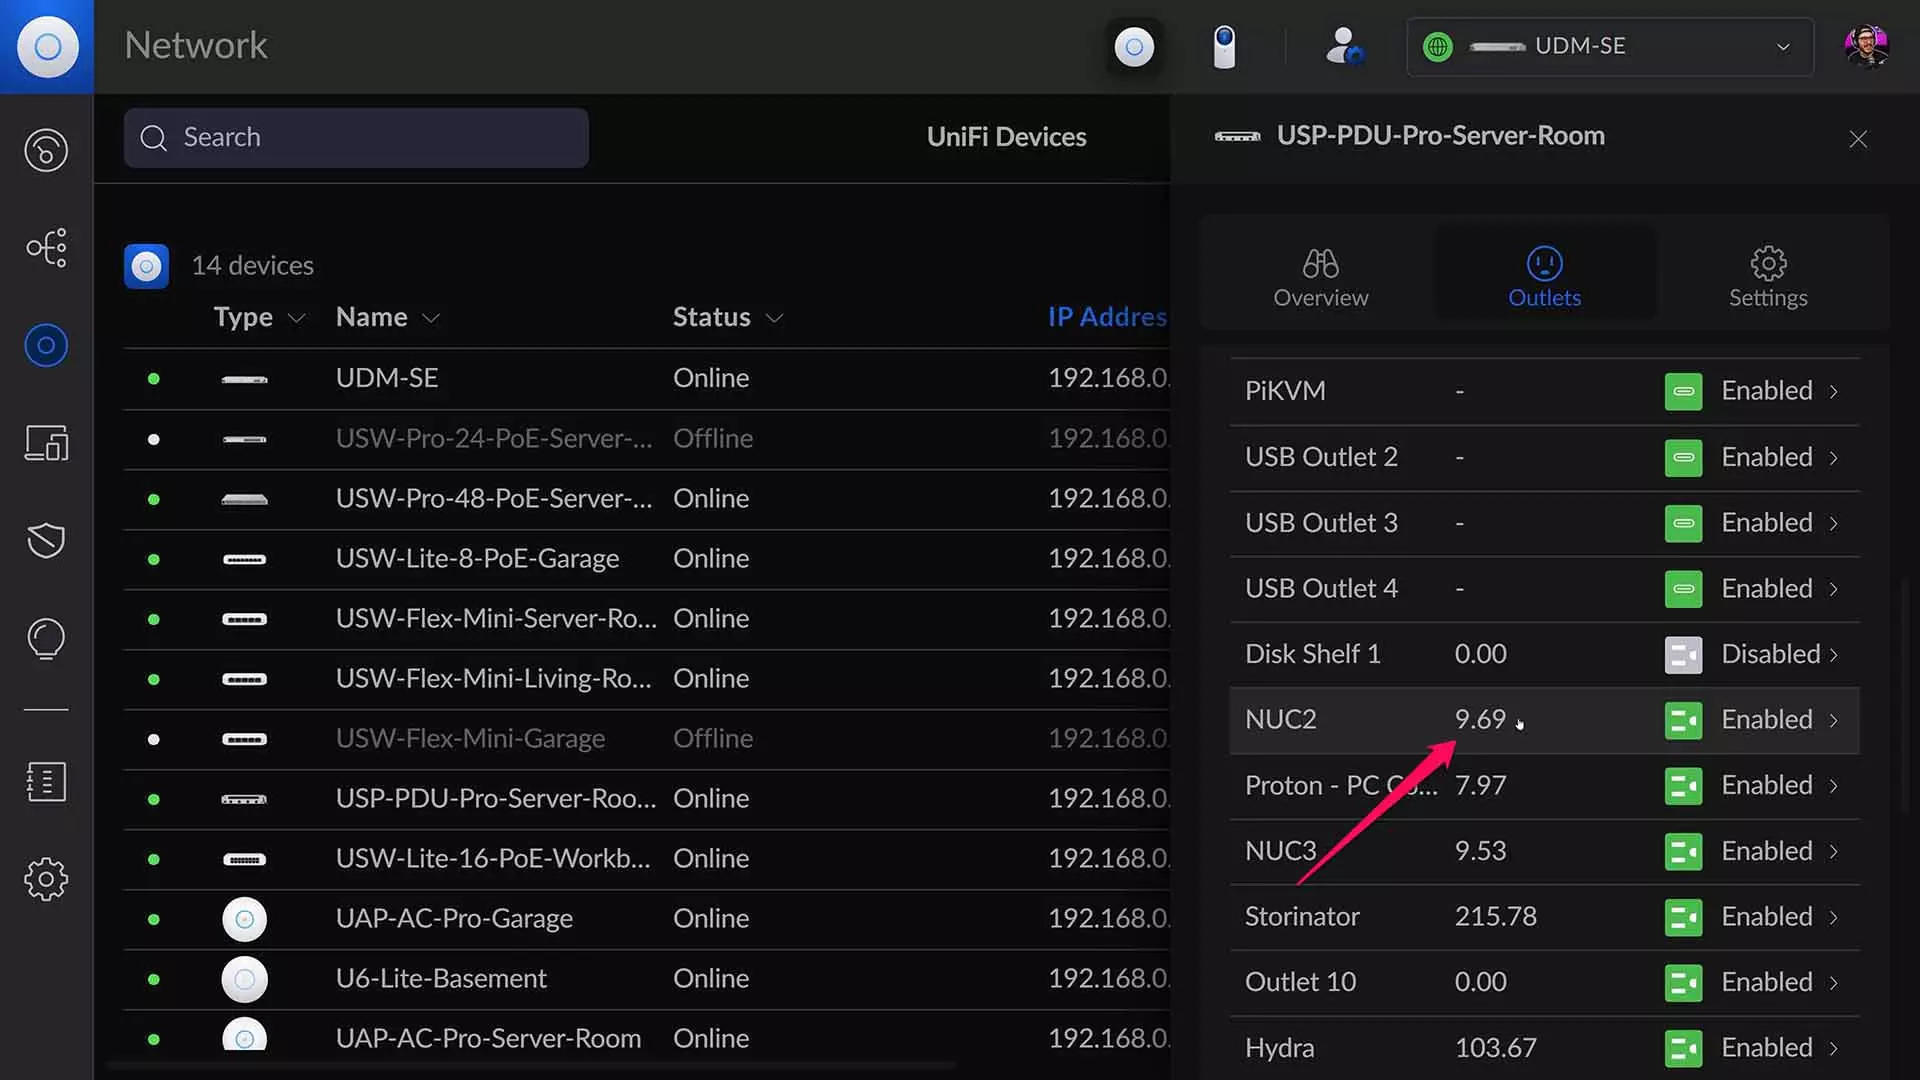Switch to the PDU Settings tab
This screenshot has height=1080, width=1920.
coord(1768,277)
